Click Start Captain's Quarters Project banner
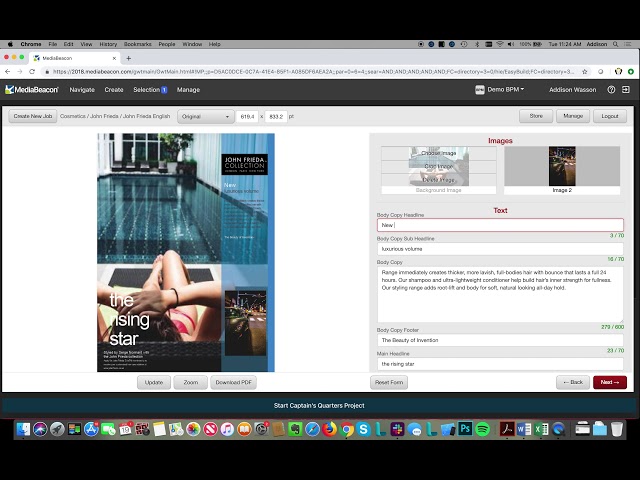Viewport: 640px width, 480px height. pos(319,406)
